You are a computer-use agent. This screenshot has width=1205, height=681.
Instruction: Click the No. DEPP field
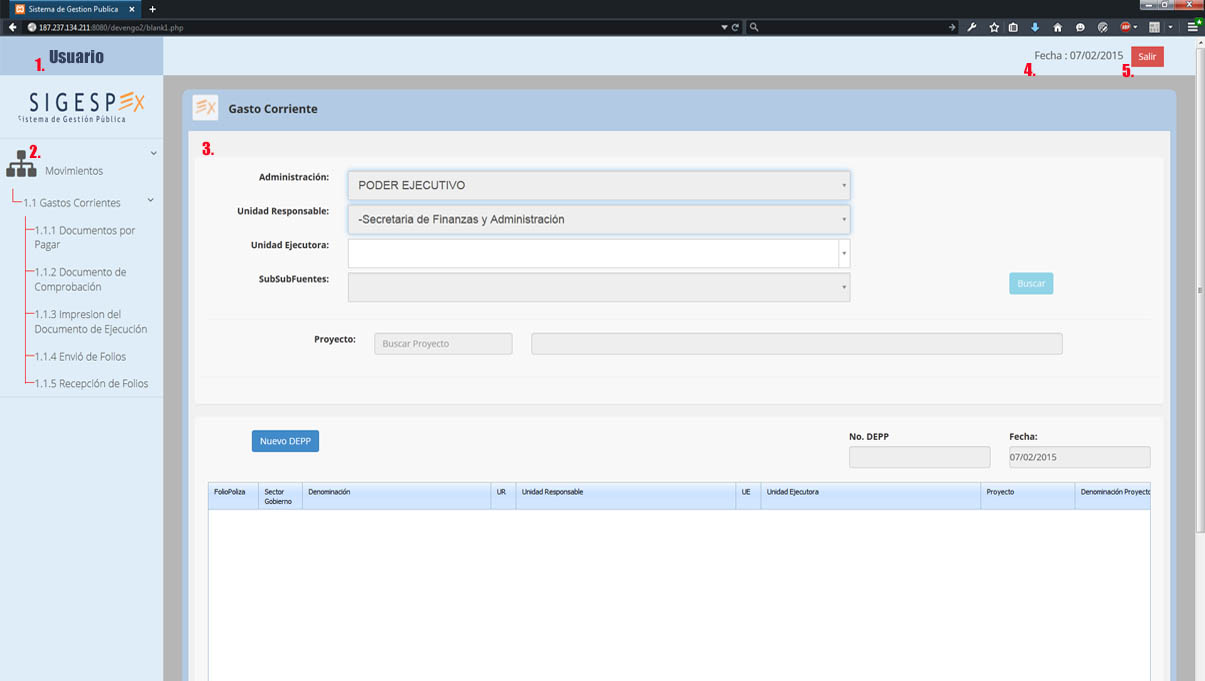[x=920, y=457]
